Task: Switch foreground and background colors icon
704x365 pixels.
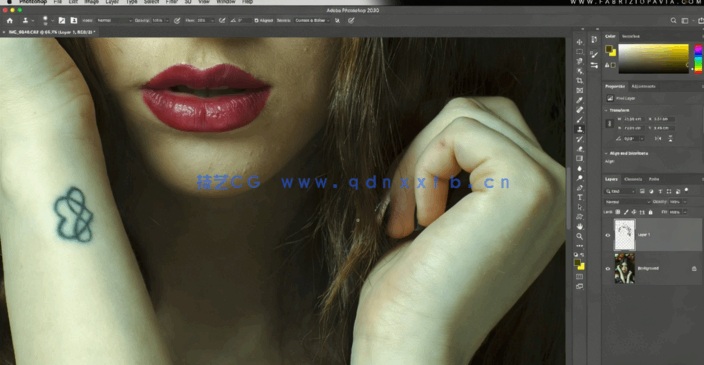Action: [582, 255]
